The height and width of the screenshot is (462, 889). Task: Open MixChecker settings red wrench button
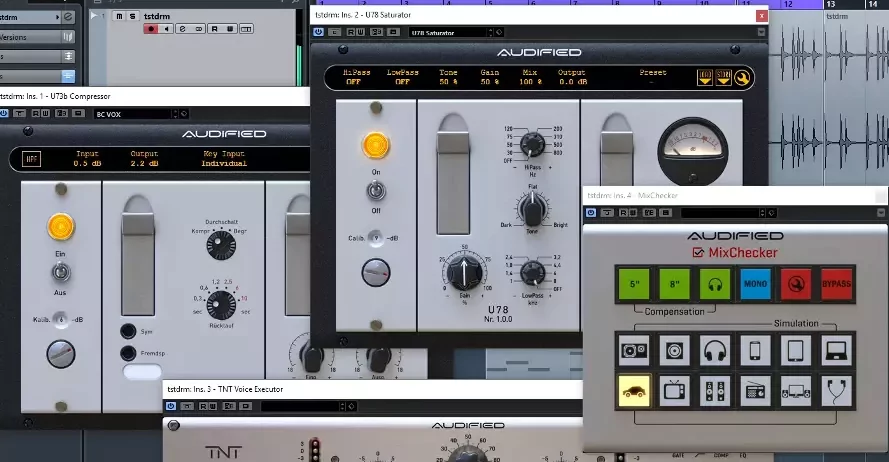[795, 283]
